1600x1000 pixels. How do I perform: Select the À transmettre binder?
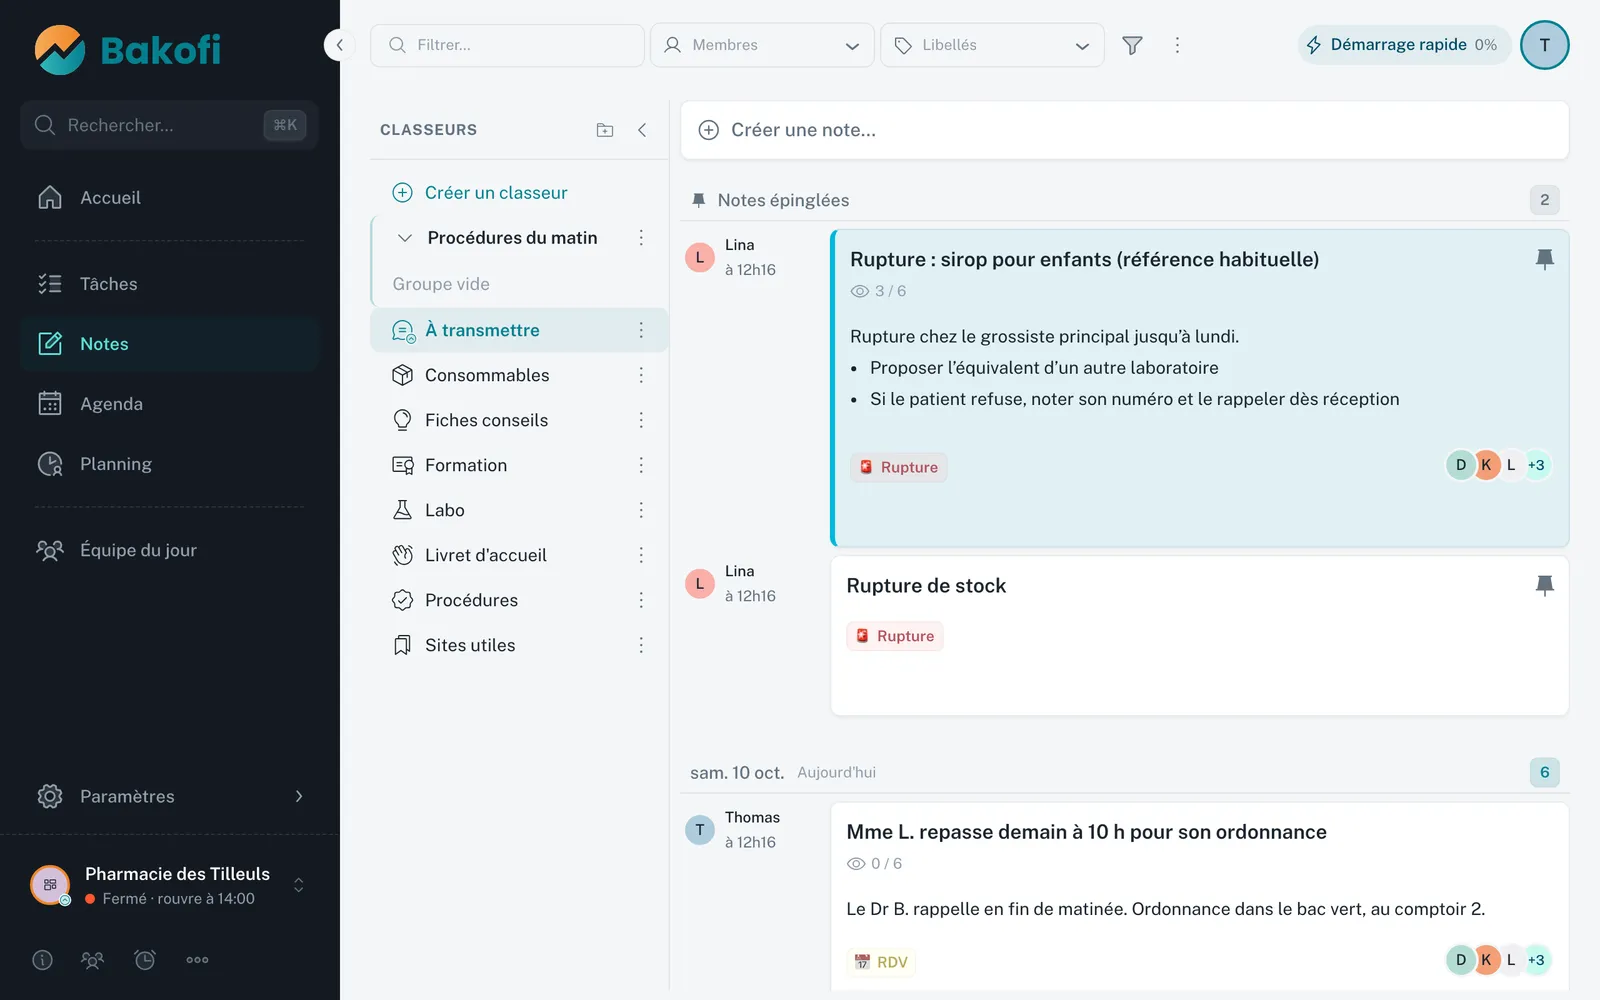(x=519, y=330)
